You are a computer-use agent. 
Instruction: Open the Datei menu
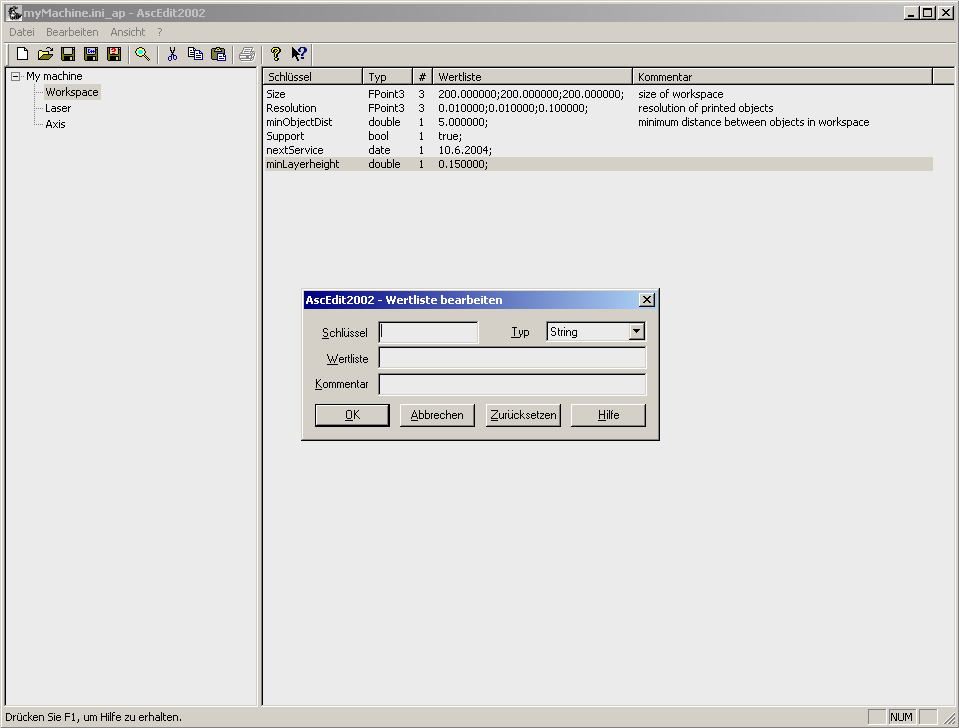21,32
